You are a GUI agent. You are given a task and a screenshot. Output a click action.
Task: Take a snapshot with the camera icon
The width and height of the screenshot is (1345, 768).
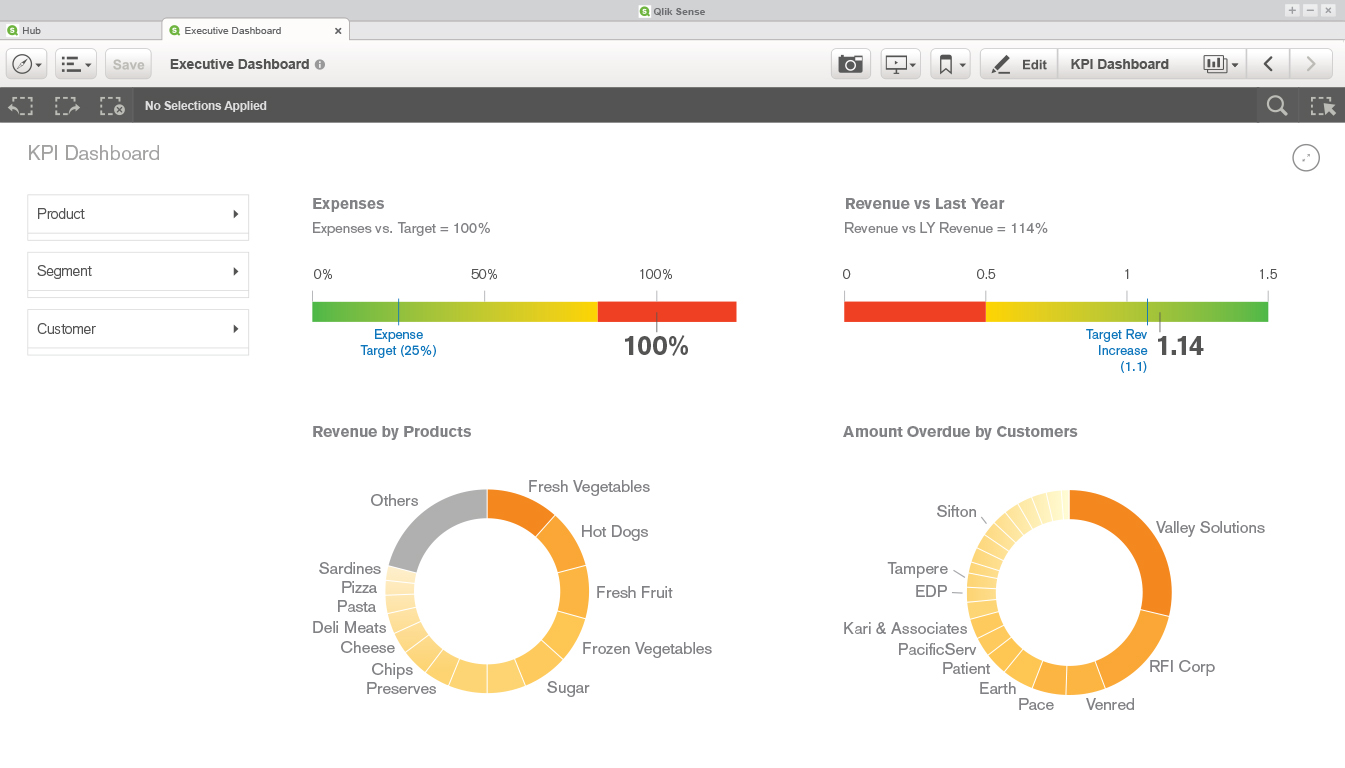(x=851, y=64)
